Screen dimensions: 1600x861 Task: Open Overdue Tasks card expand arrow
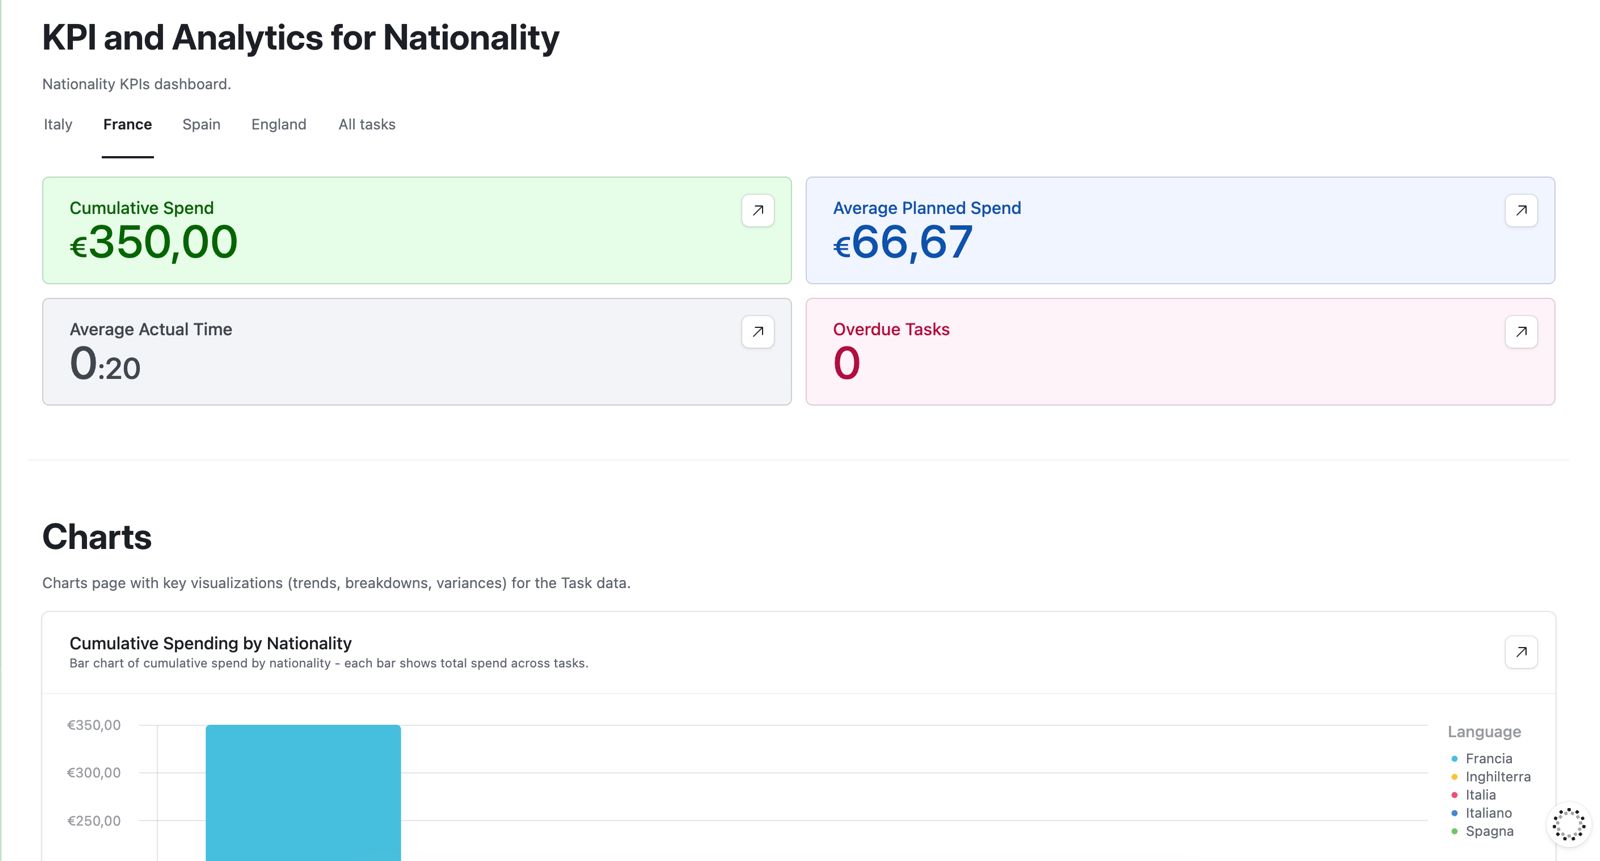coord(1521,331)
